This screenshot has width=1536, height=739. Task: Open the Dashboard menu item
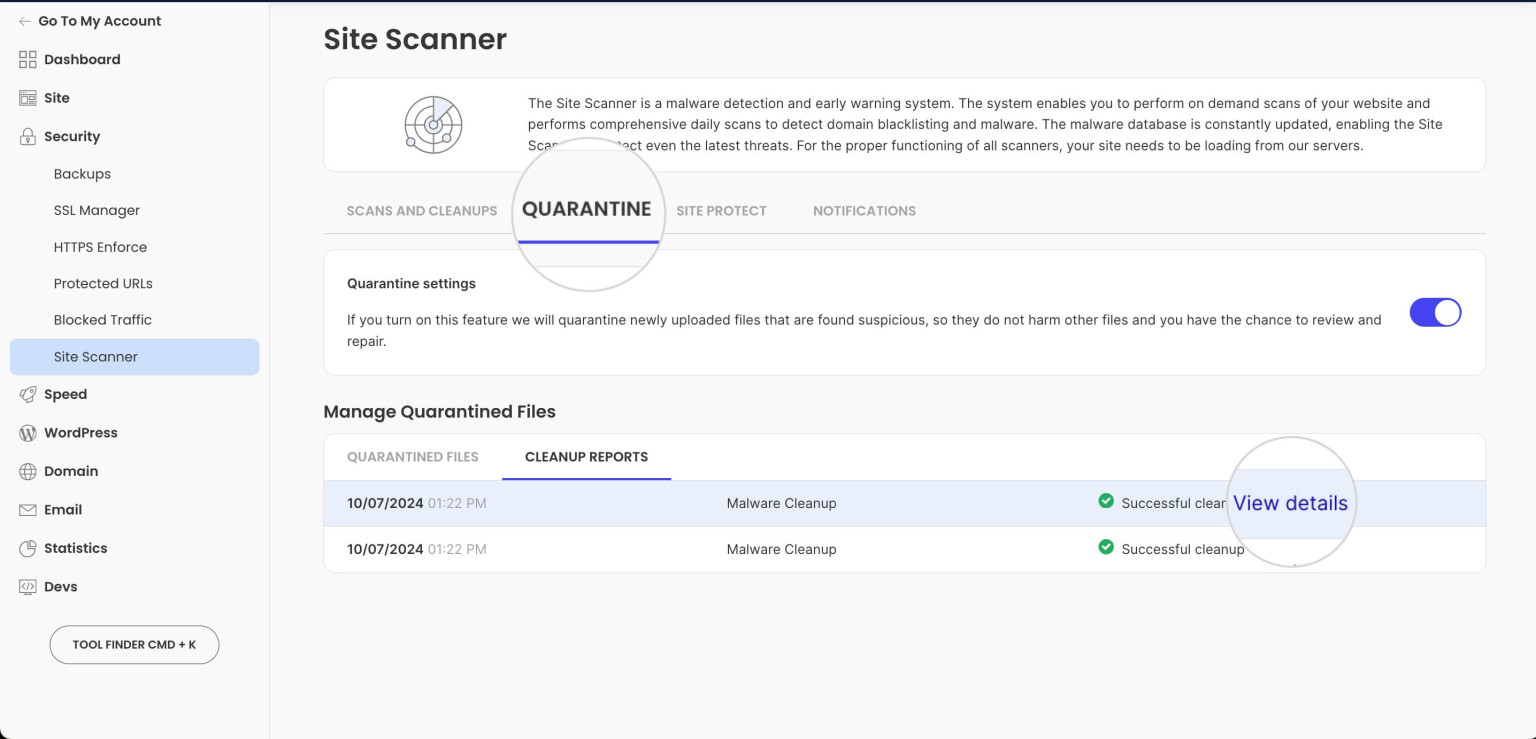click(x=82, y=59)
